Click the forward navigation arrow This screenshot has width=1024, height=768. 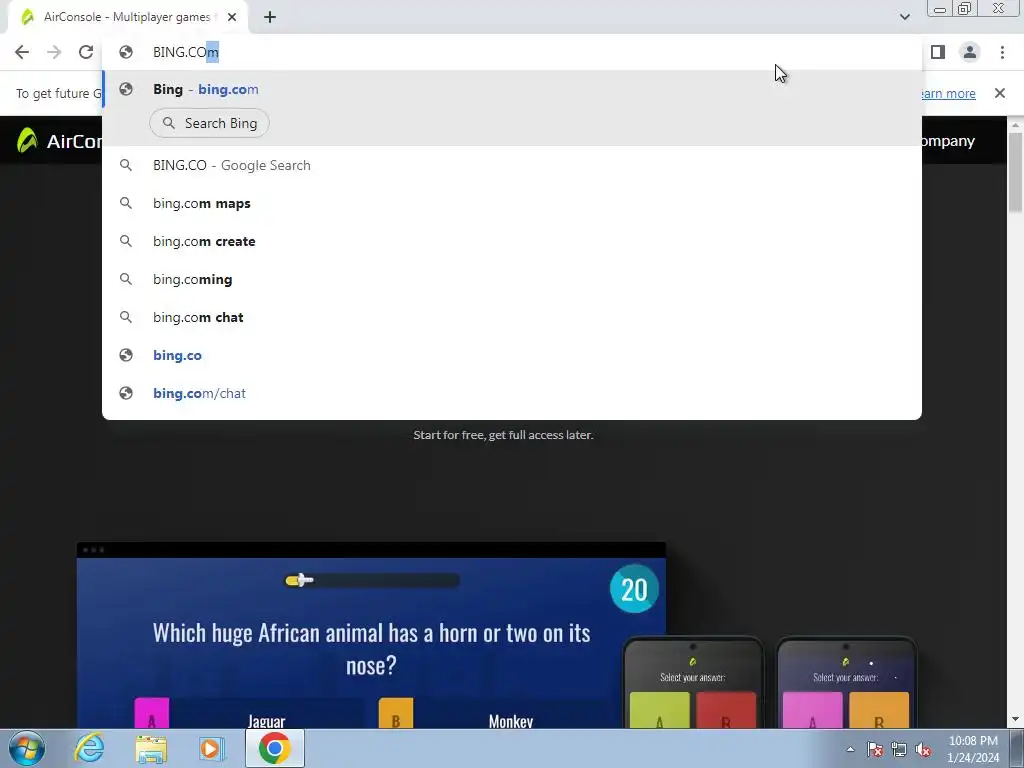click(54, 52)
